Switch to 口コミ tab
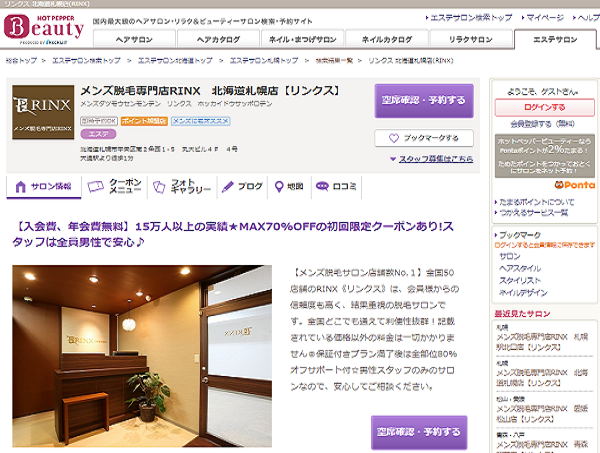 click(336, 186)
